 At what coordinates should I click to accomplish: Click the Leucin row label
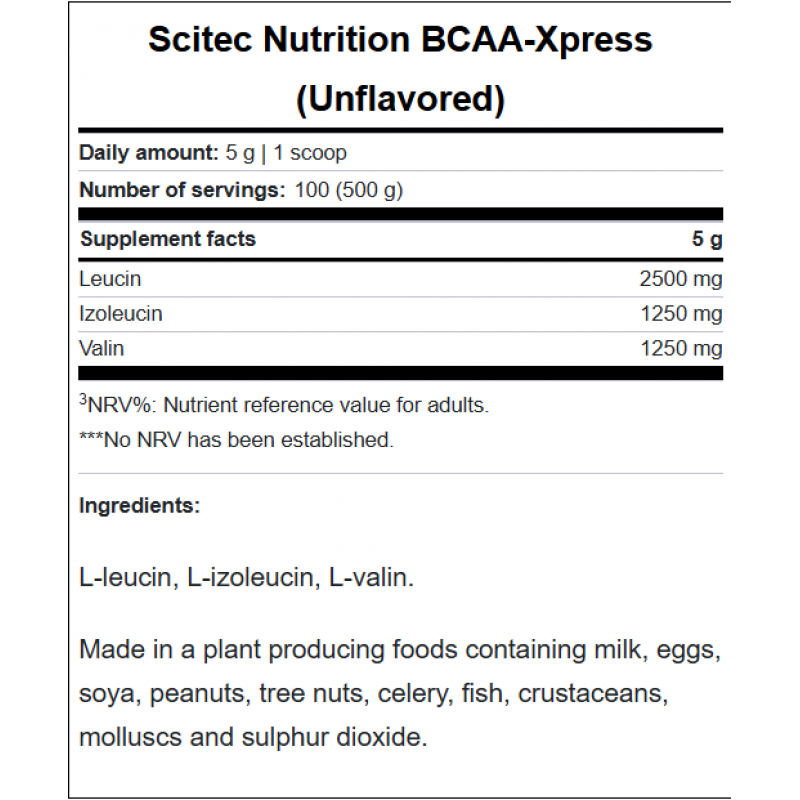pyautogui.click(x=110, y=279)
